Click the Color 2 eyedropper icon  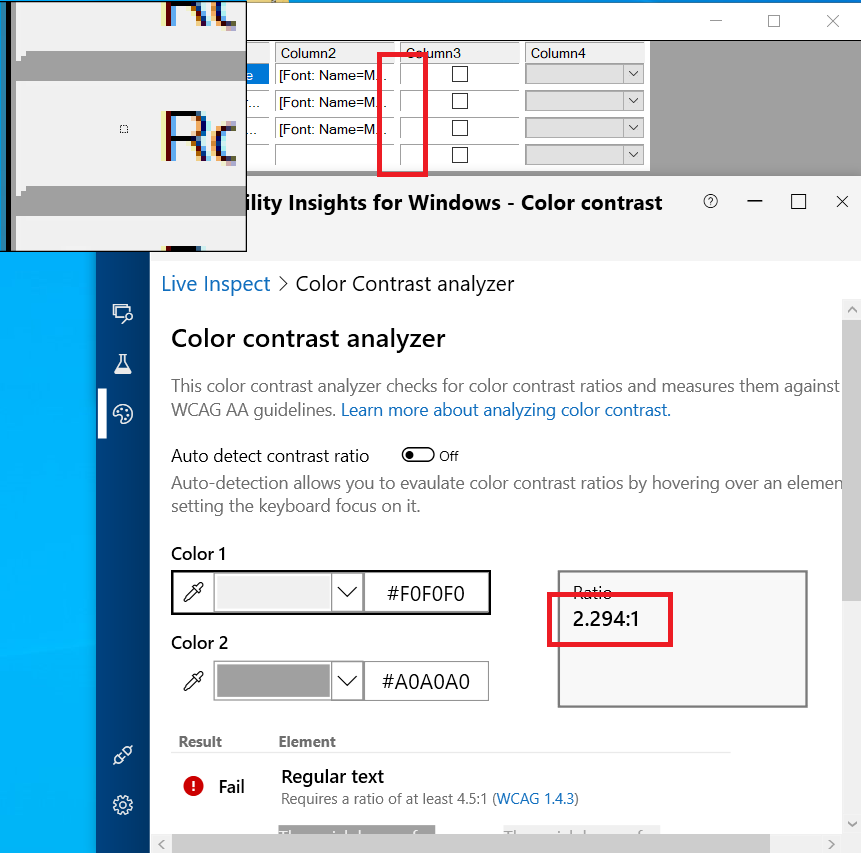(x=193, y=681)
